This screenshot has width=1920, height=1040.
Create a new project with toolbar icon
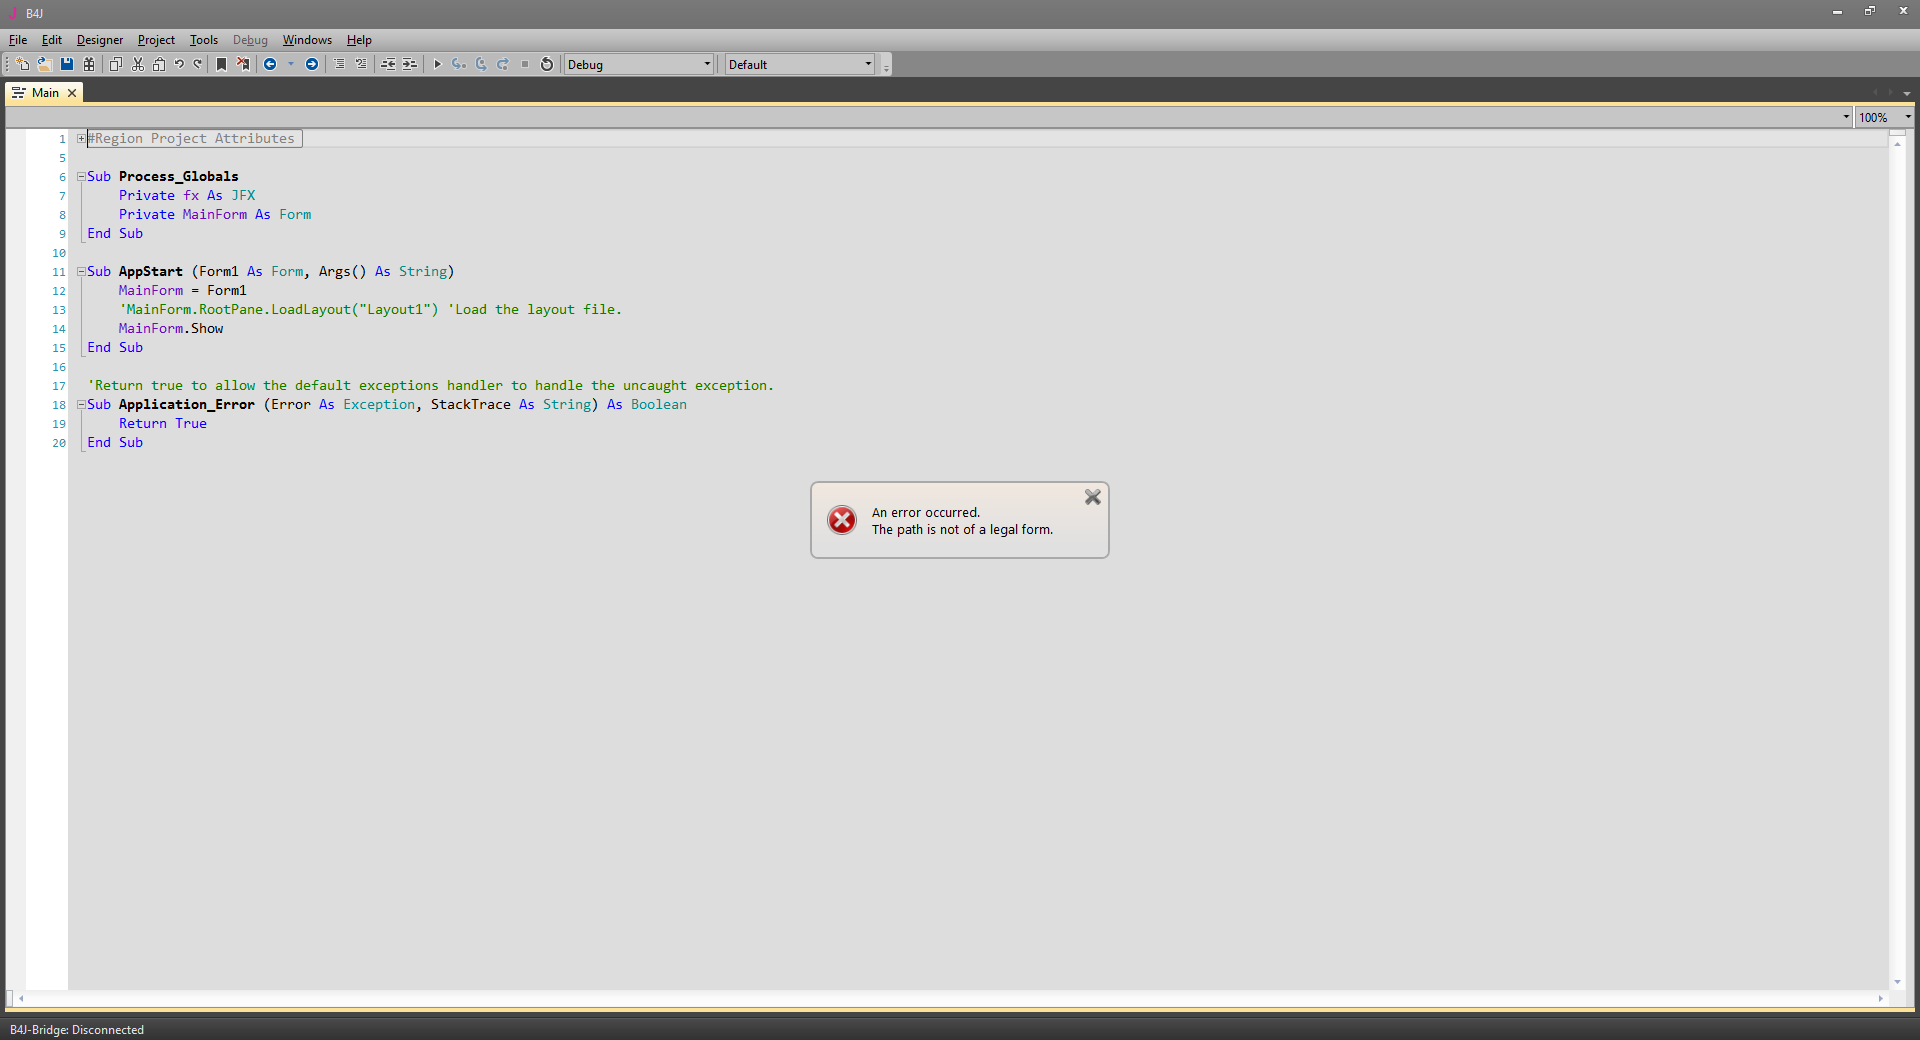pos(23,64)
